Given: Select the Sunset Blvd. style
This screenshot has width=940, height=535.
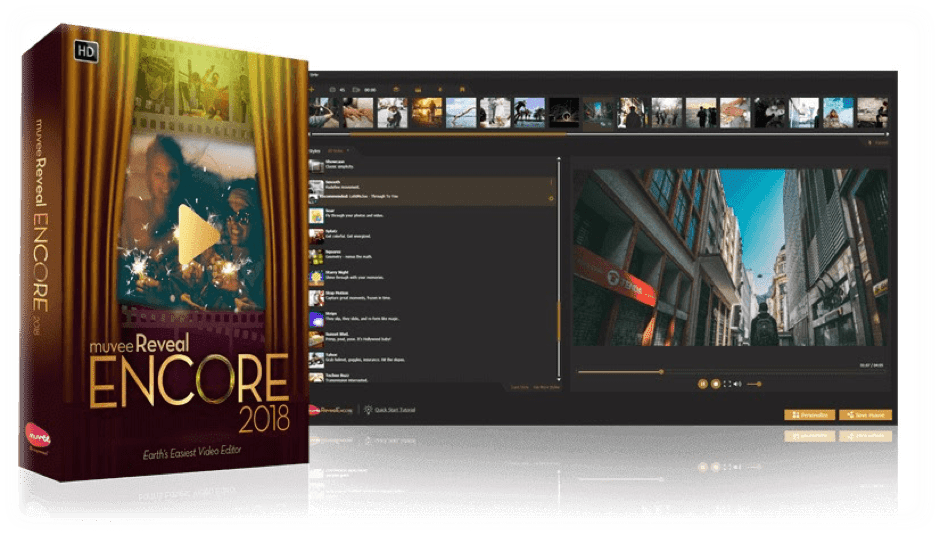Looking at the screenshot, I should click(432, 338).
